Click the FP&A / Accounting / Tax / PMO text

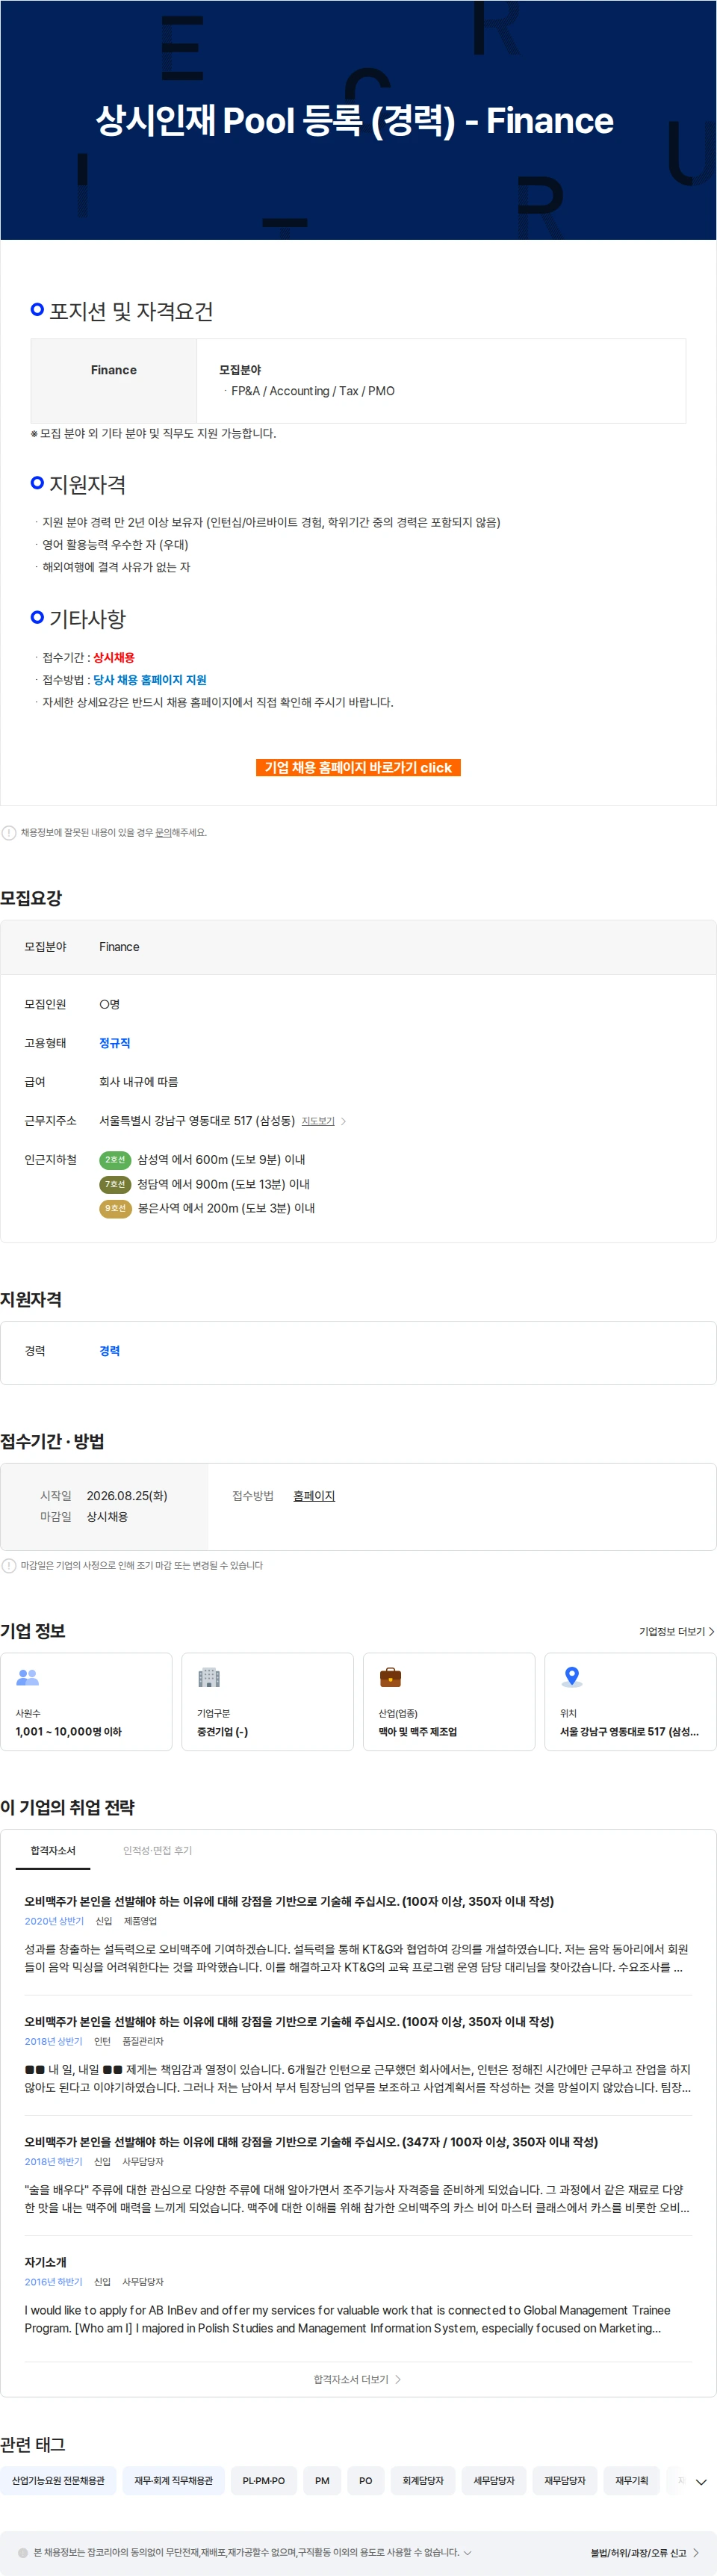[x=313, y=391]
